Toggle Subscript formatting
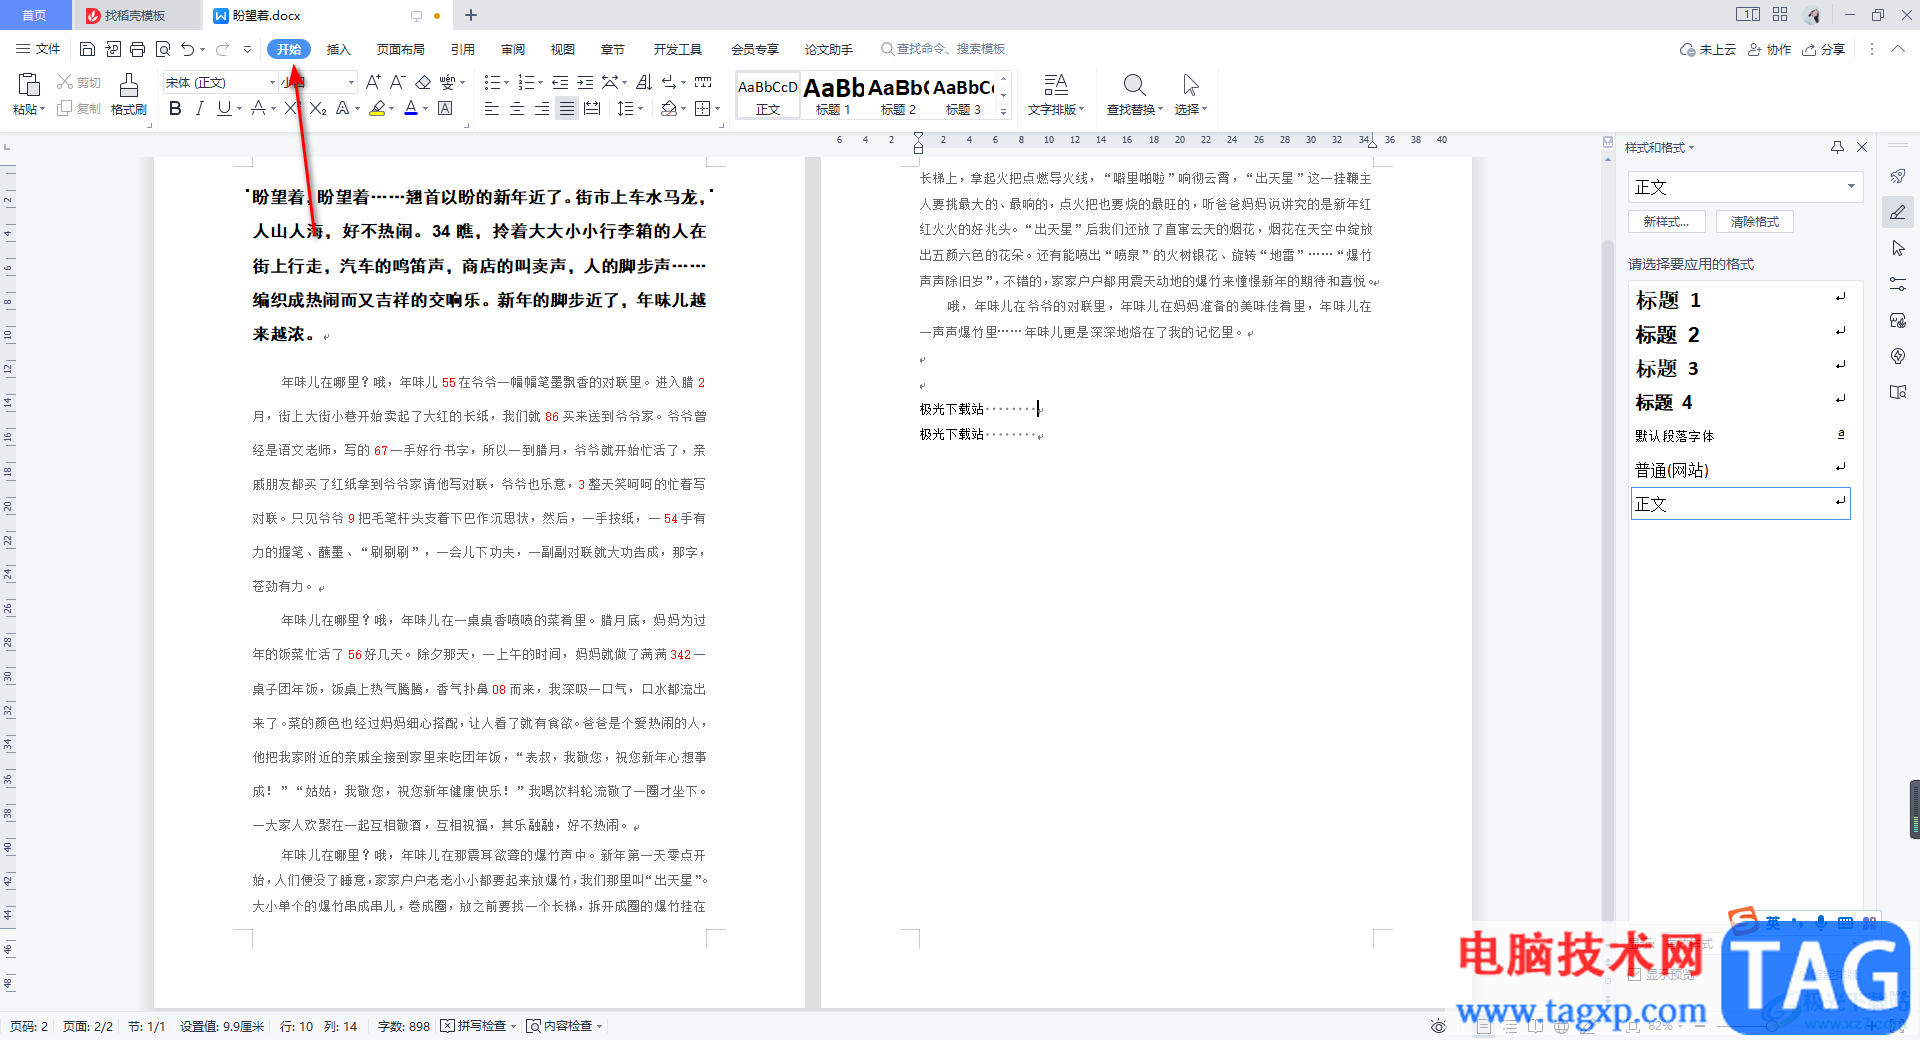The height and width of the screenshot is (1040, 1920). point(318,108)
